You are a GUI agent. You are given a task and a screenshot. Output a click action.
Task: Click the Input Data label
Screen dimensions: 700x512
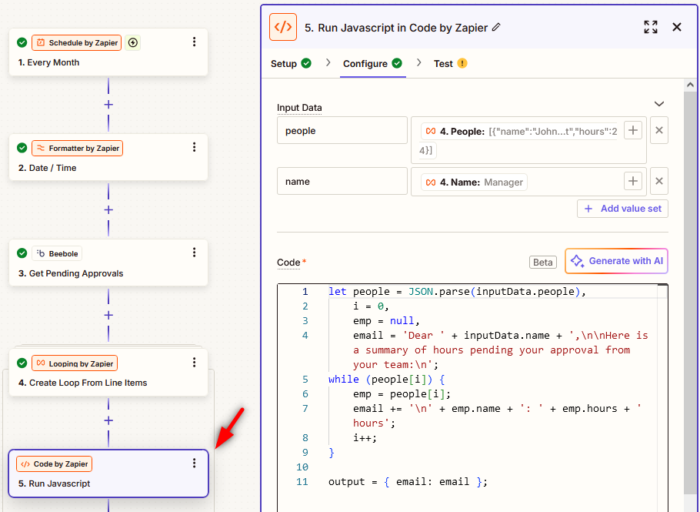point(299,108)
